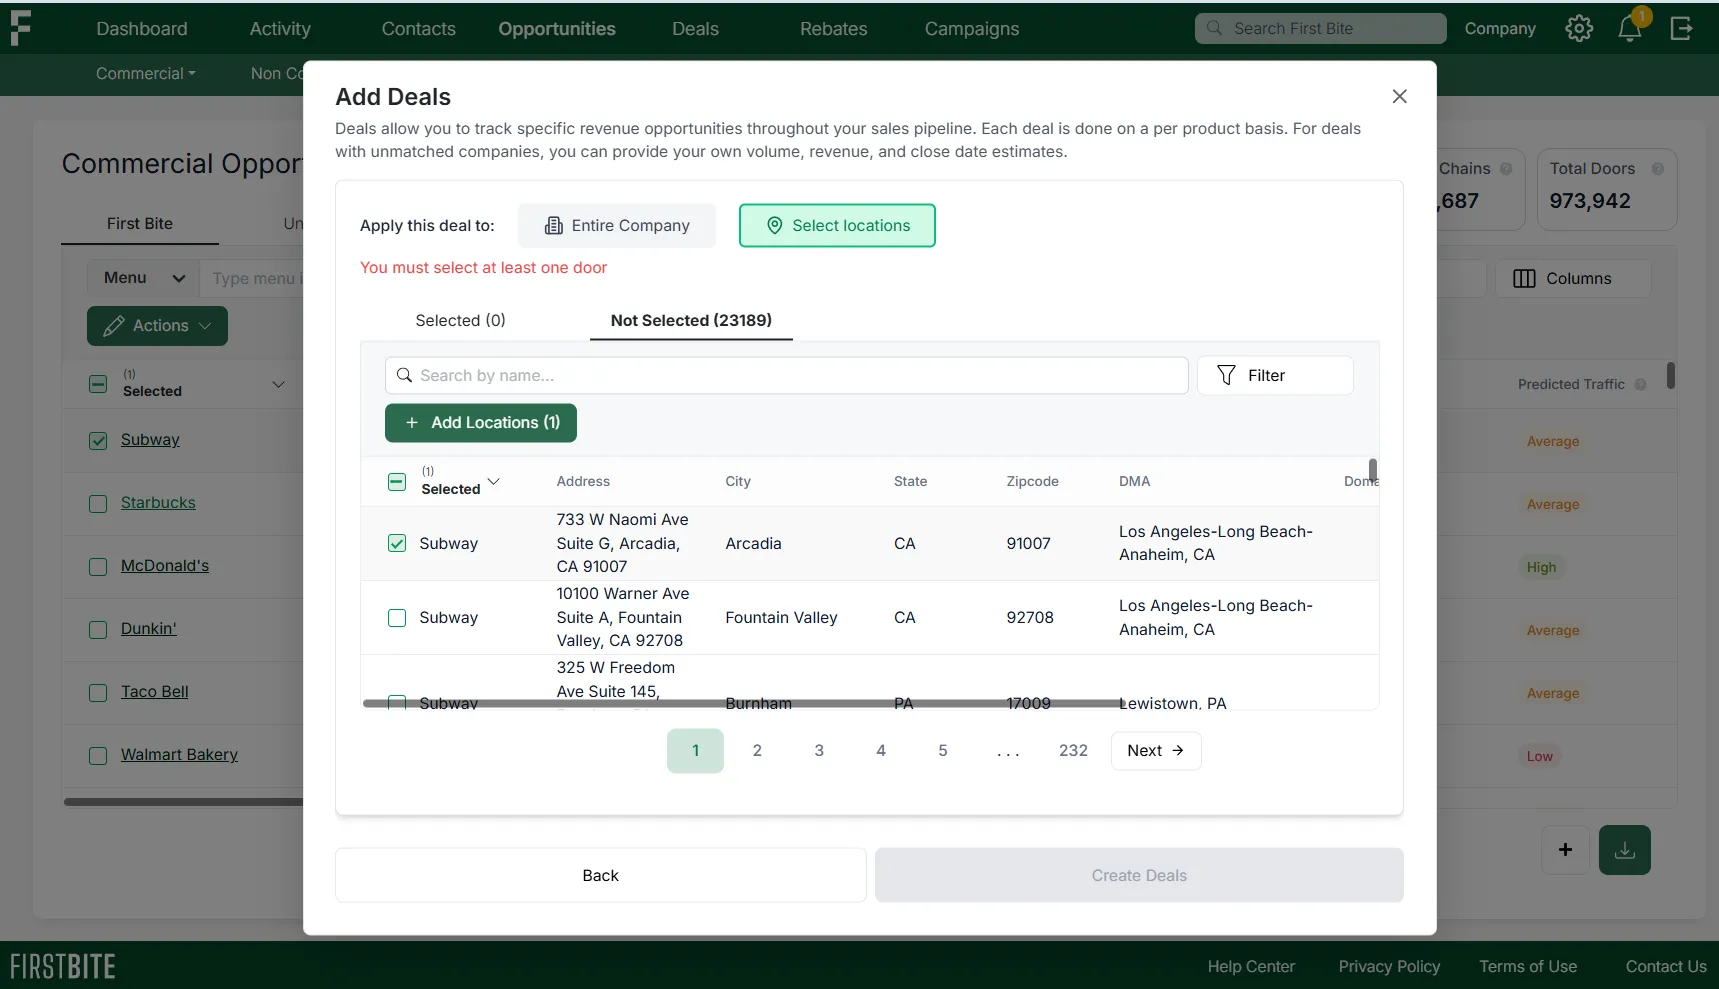1719x989 pixels.
Task: Check the Subway Fountain Valley location checkbox
Action: pos(397,618)
